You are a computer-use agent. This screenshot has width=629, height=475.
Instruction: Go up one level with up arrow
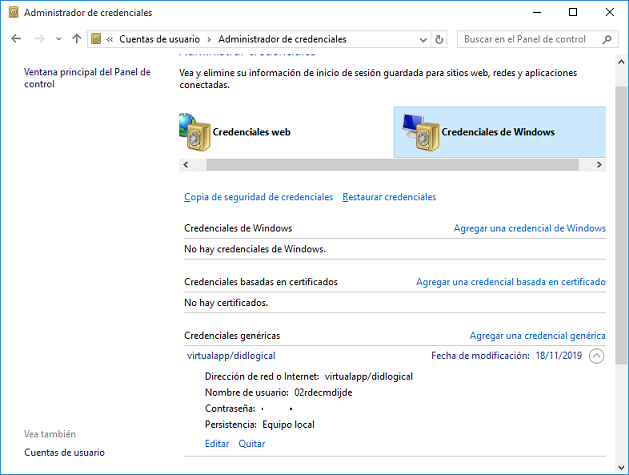[x=76, y=39]
